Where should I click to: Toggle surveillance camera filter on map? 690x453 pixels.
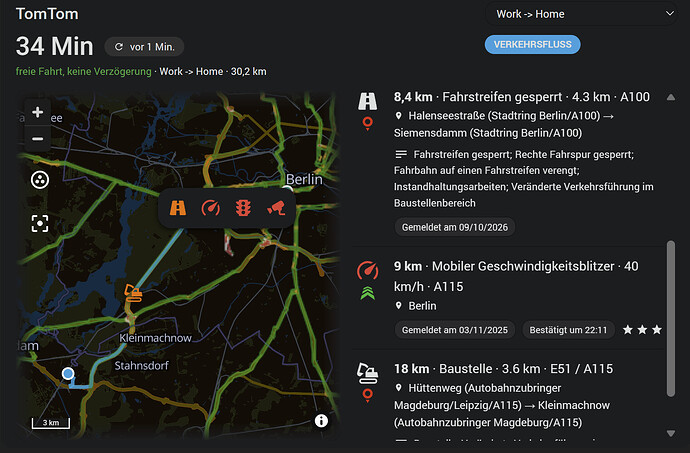(276, 208)
